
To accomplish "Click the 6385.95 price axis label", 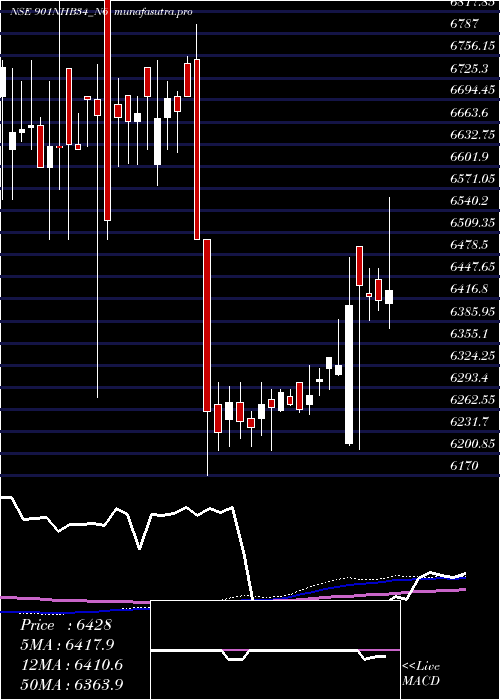I will pos(472,312).
